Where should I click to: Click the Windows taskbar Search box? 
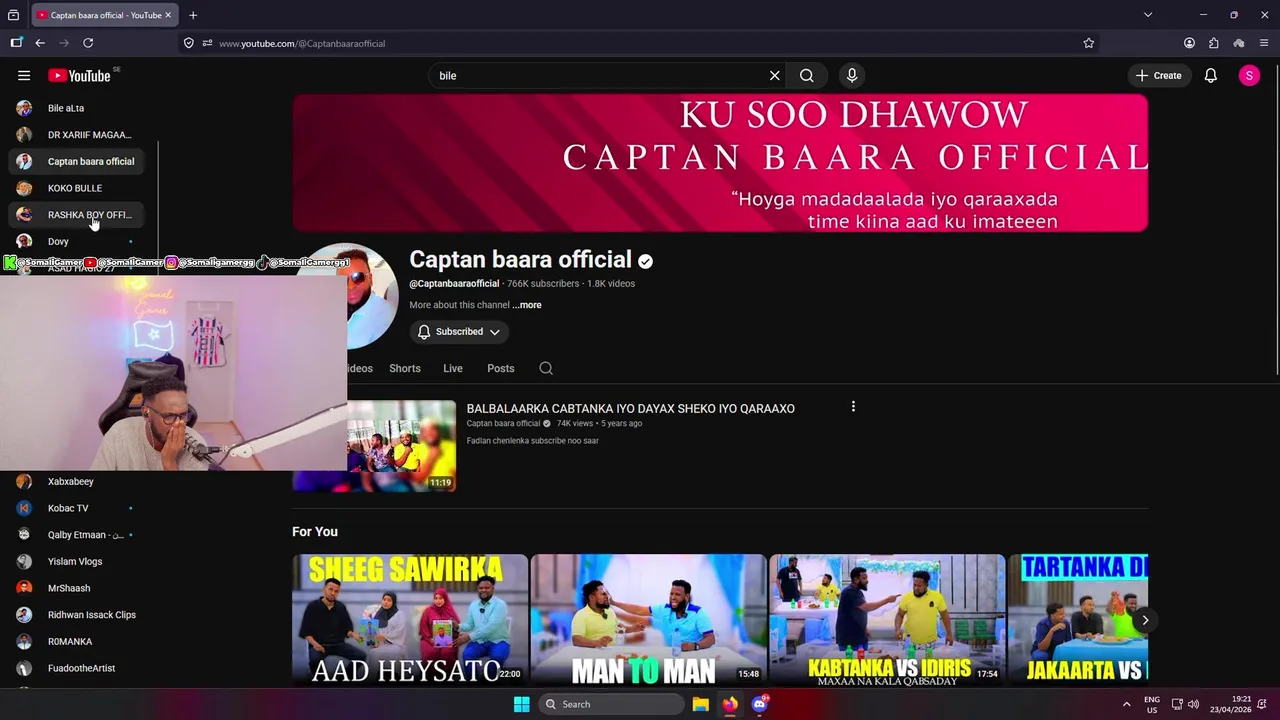(611, 704)
